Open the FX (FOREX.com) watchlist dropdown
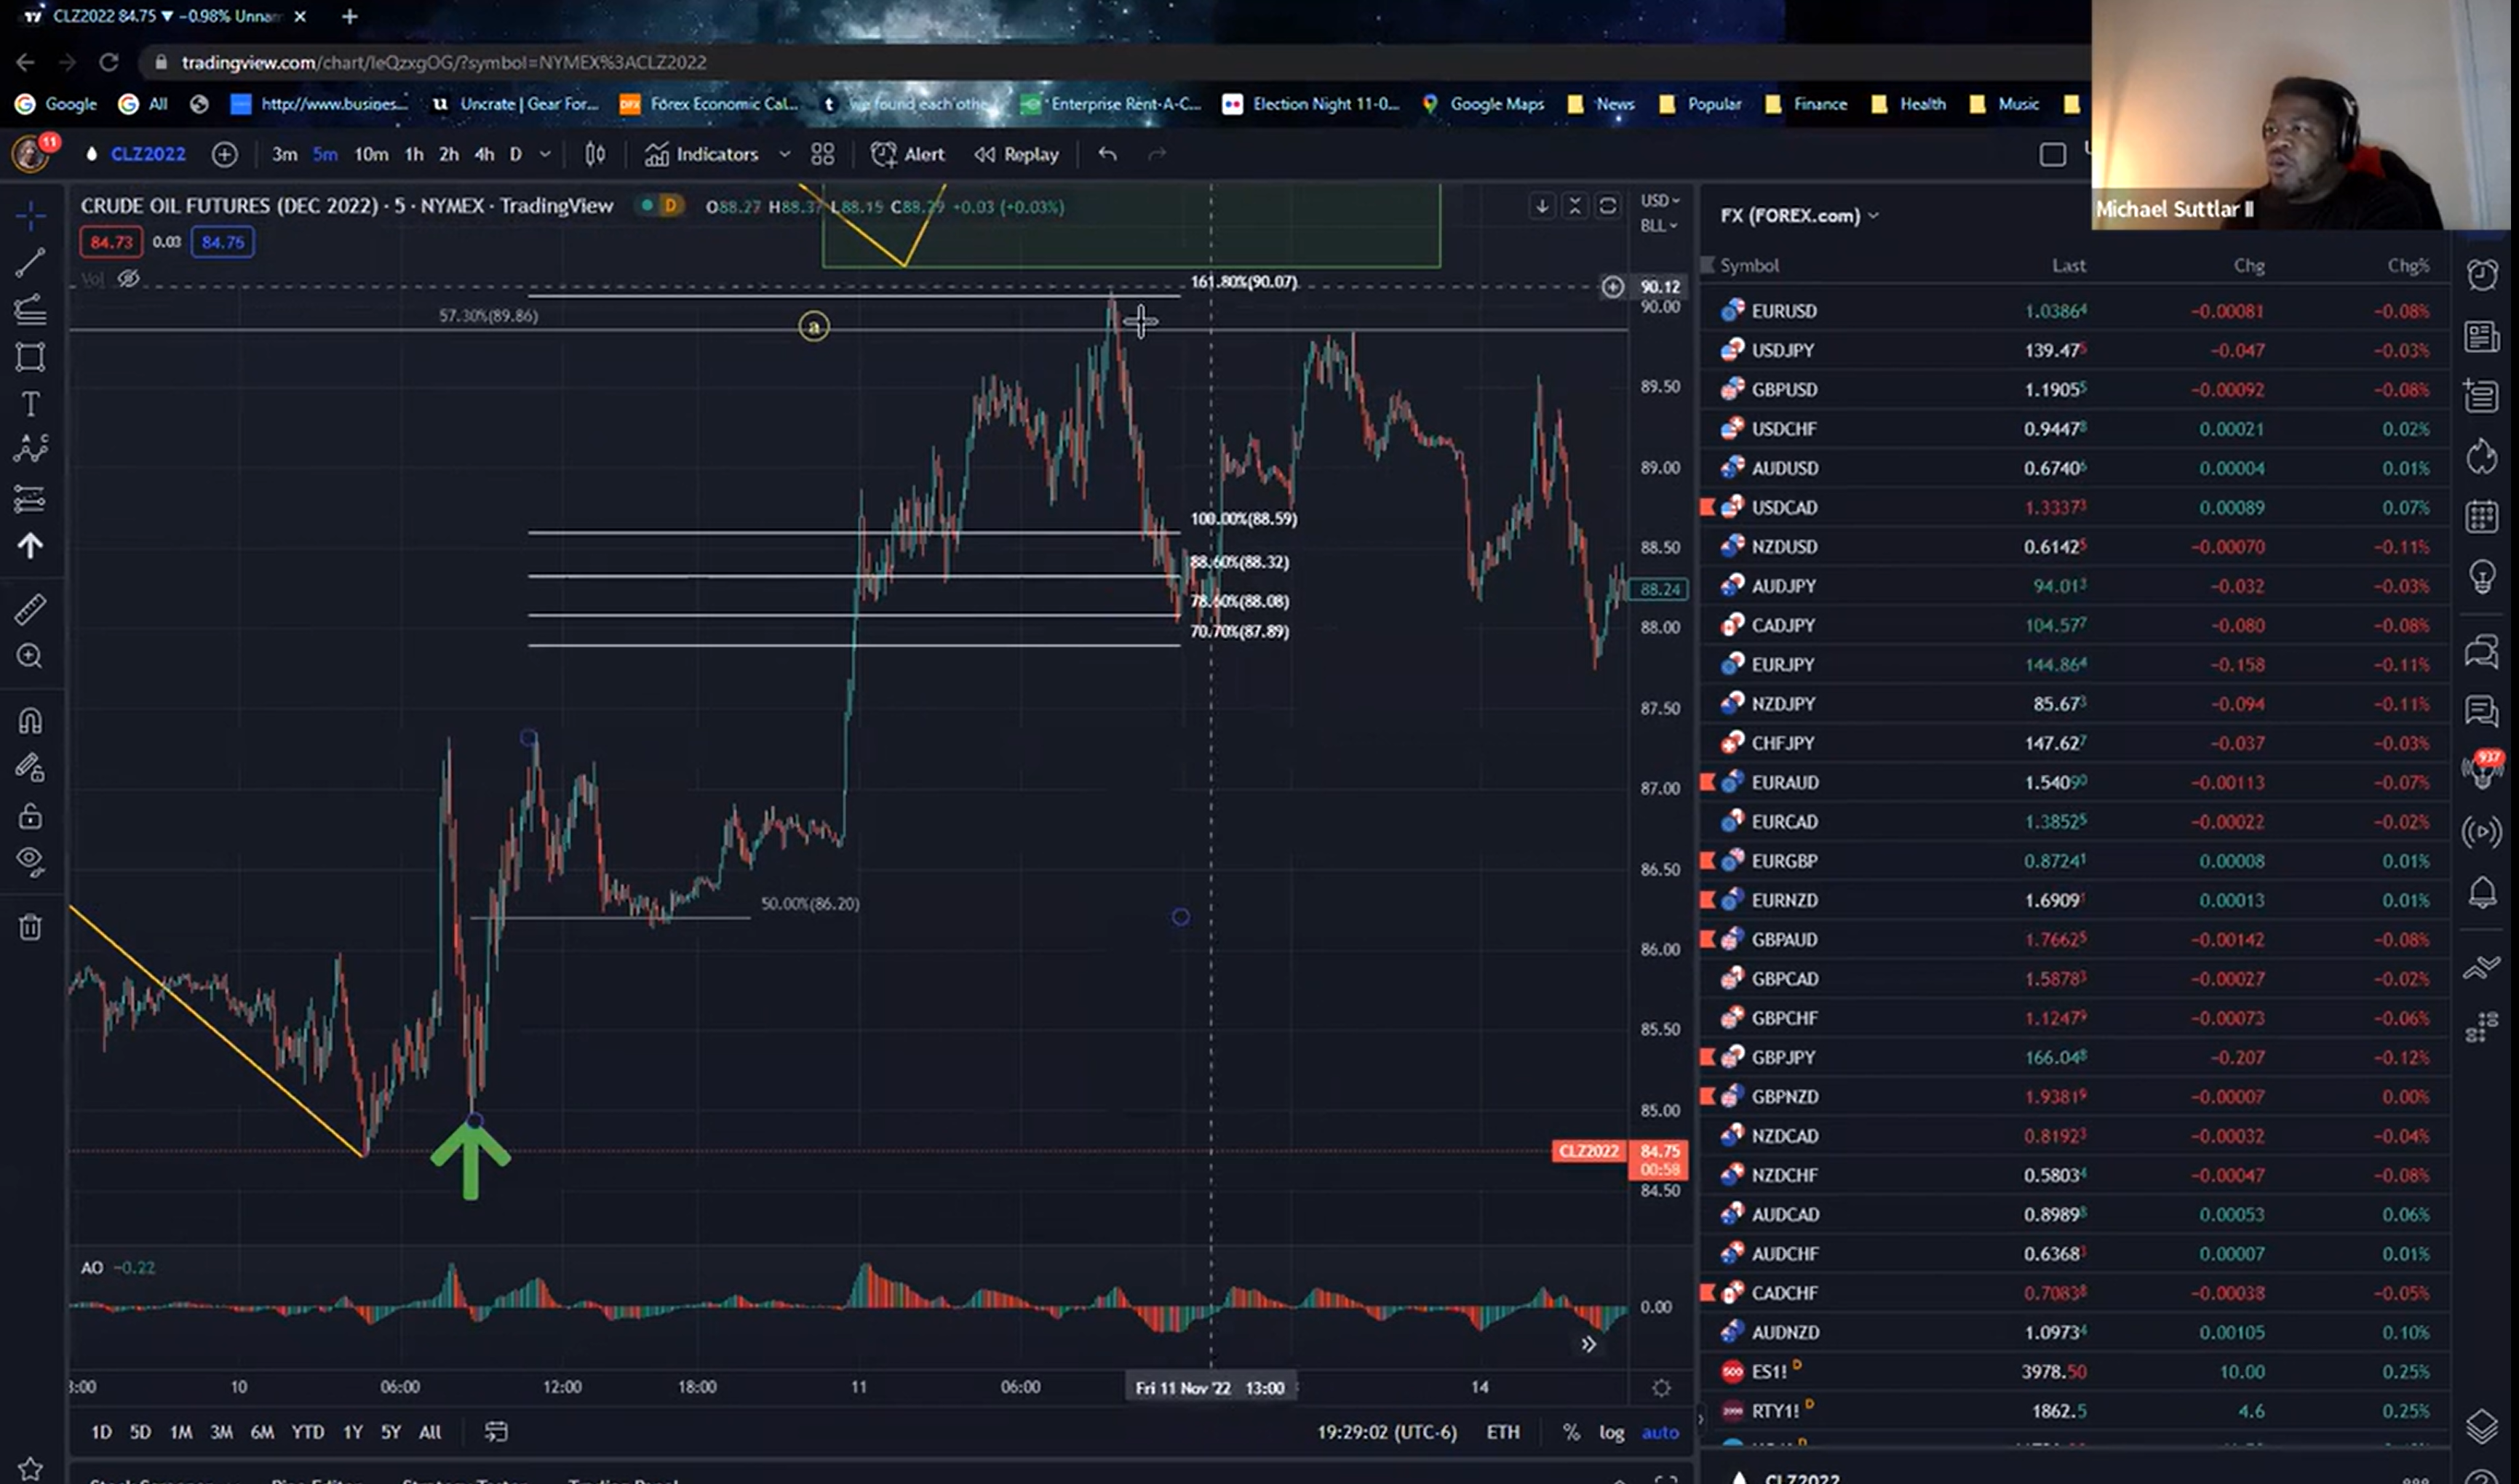 pyautogui.click(x=1799, y=215)
